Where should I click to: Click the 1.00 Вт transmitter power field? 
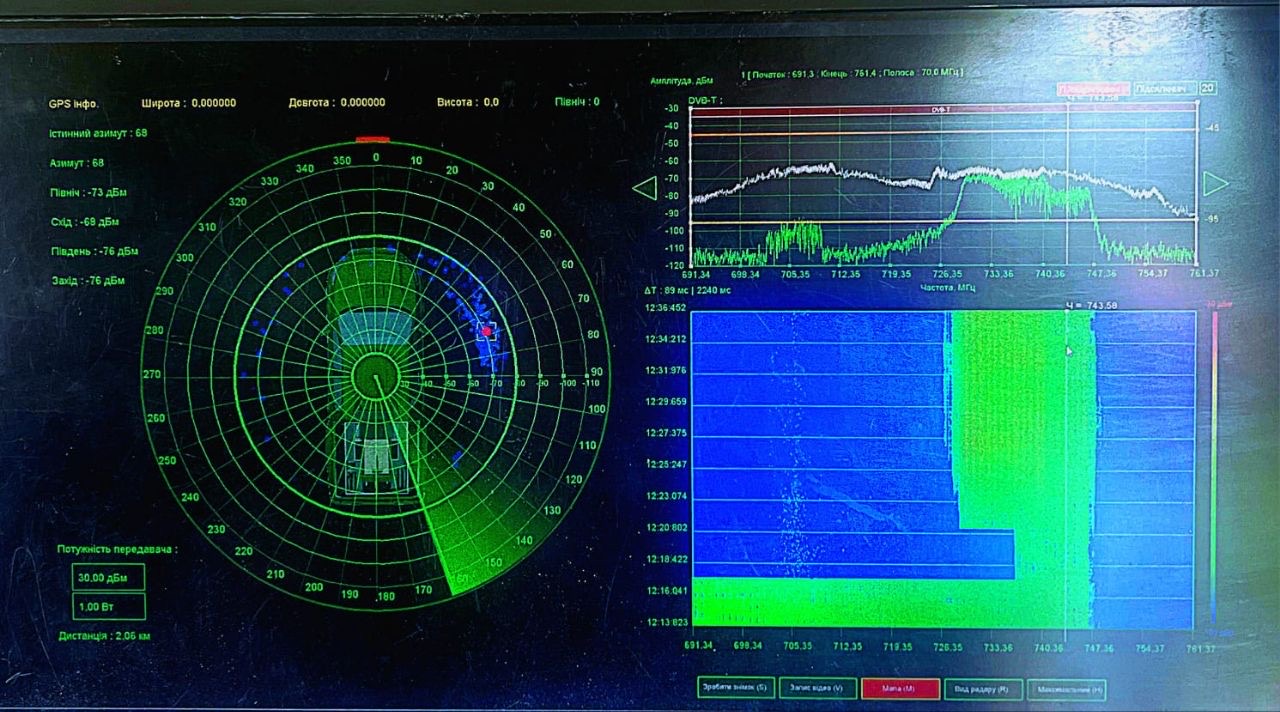point(109,606)
